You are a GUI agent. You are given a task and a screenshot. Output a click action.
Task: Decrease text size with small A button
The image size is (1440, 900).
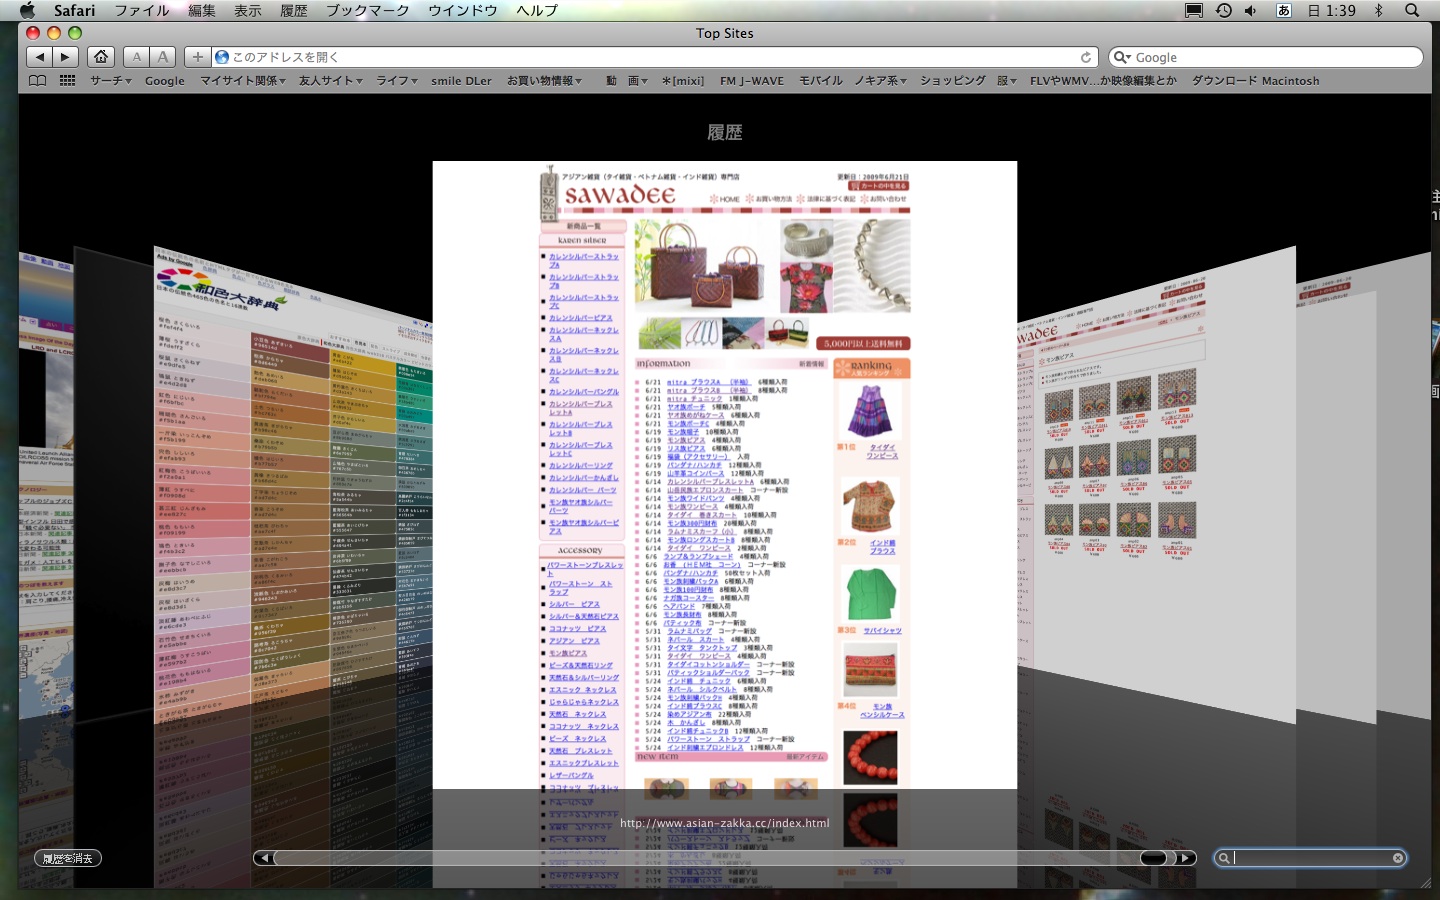(x=137, y=57)
